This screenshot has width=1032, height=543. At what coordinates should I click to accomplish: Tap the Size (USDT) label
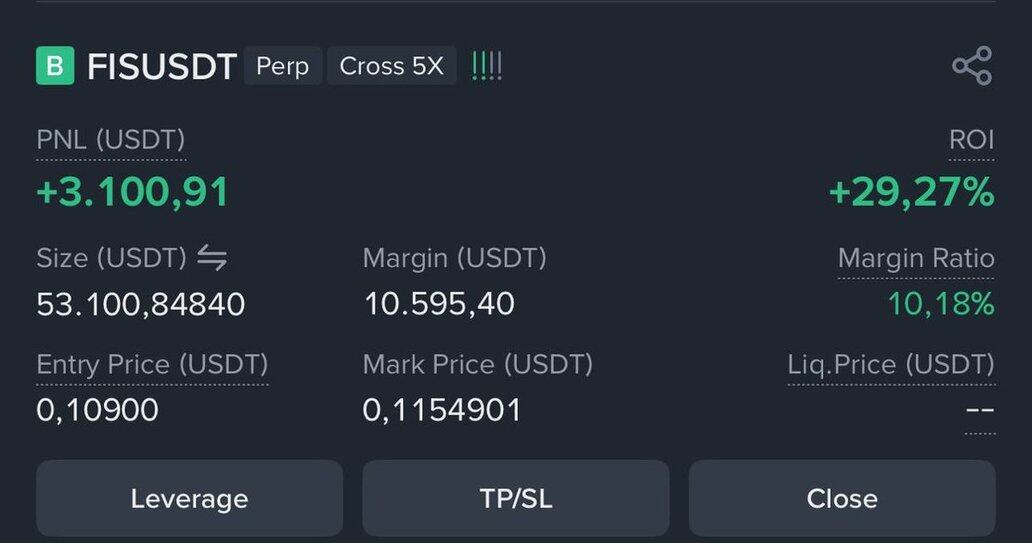[x=111, y=258]
